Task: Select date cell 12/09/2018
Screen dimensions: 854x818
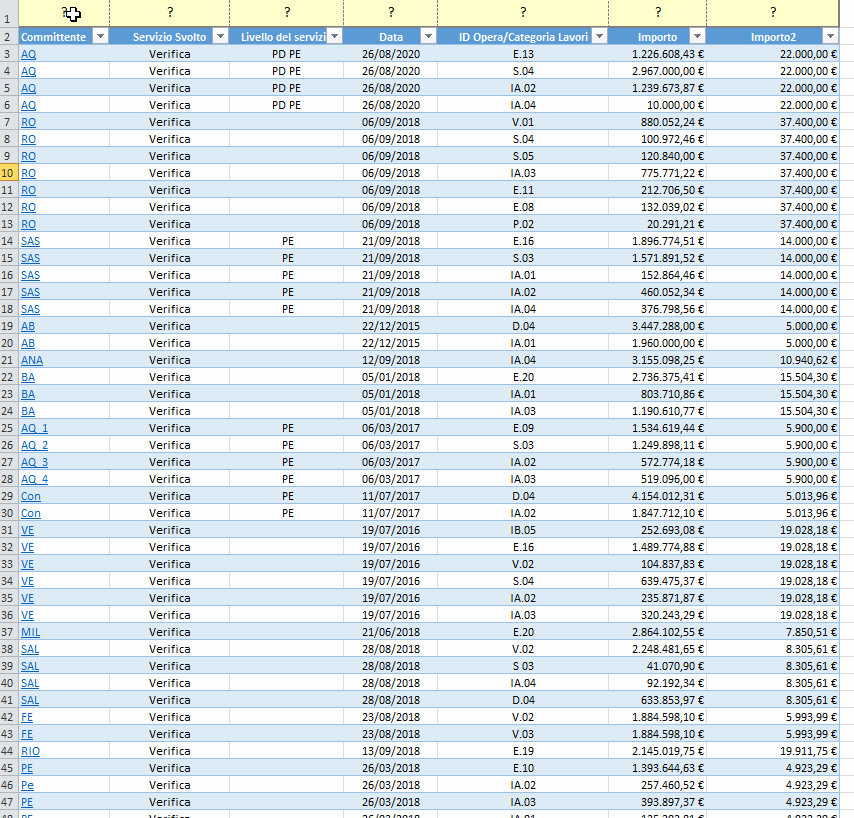Action: pos(391,360)
